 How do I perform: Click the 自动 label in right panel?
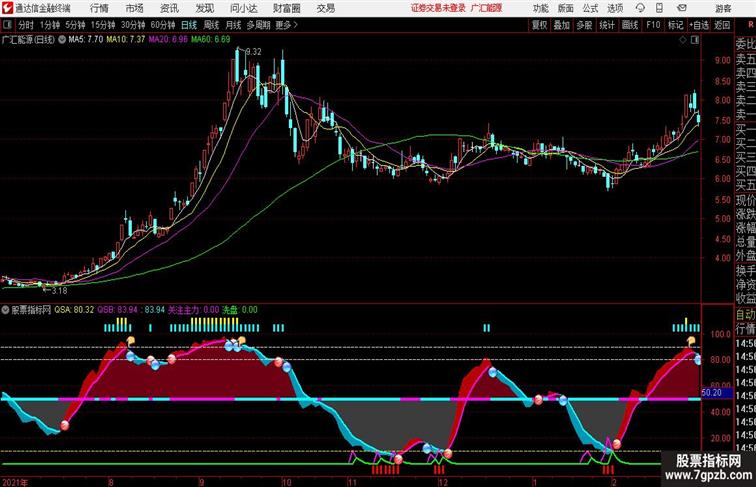click(x=745, y=315)
